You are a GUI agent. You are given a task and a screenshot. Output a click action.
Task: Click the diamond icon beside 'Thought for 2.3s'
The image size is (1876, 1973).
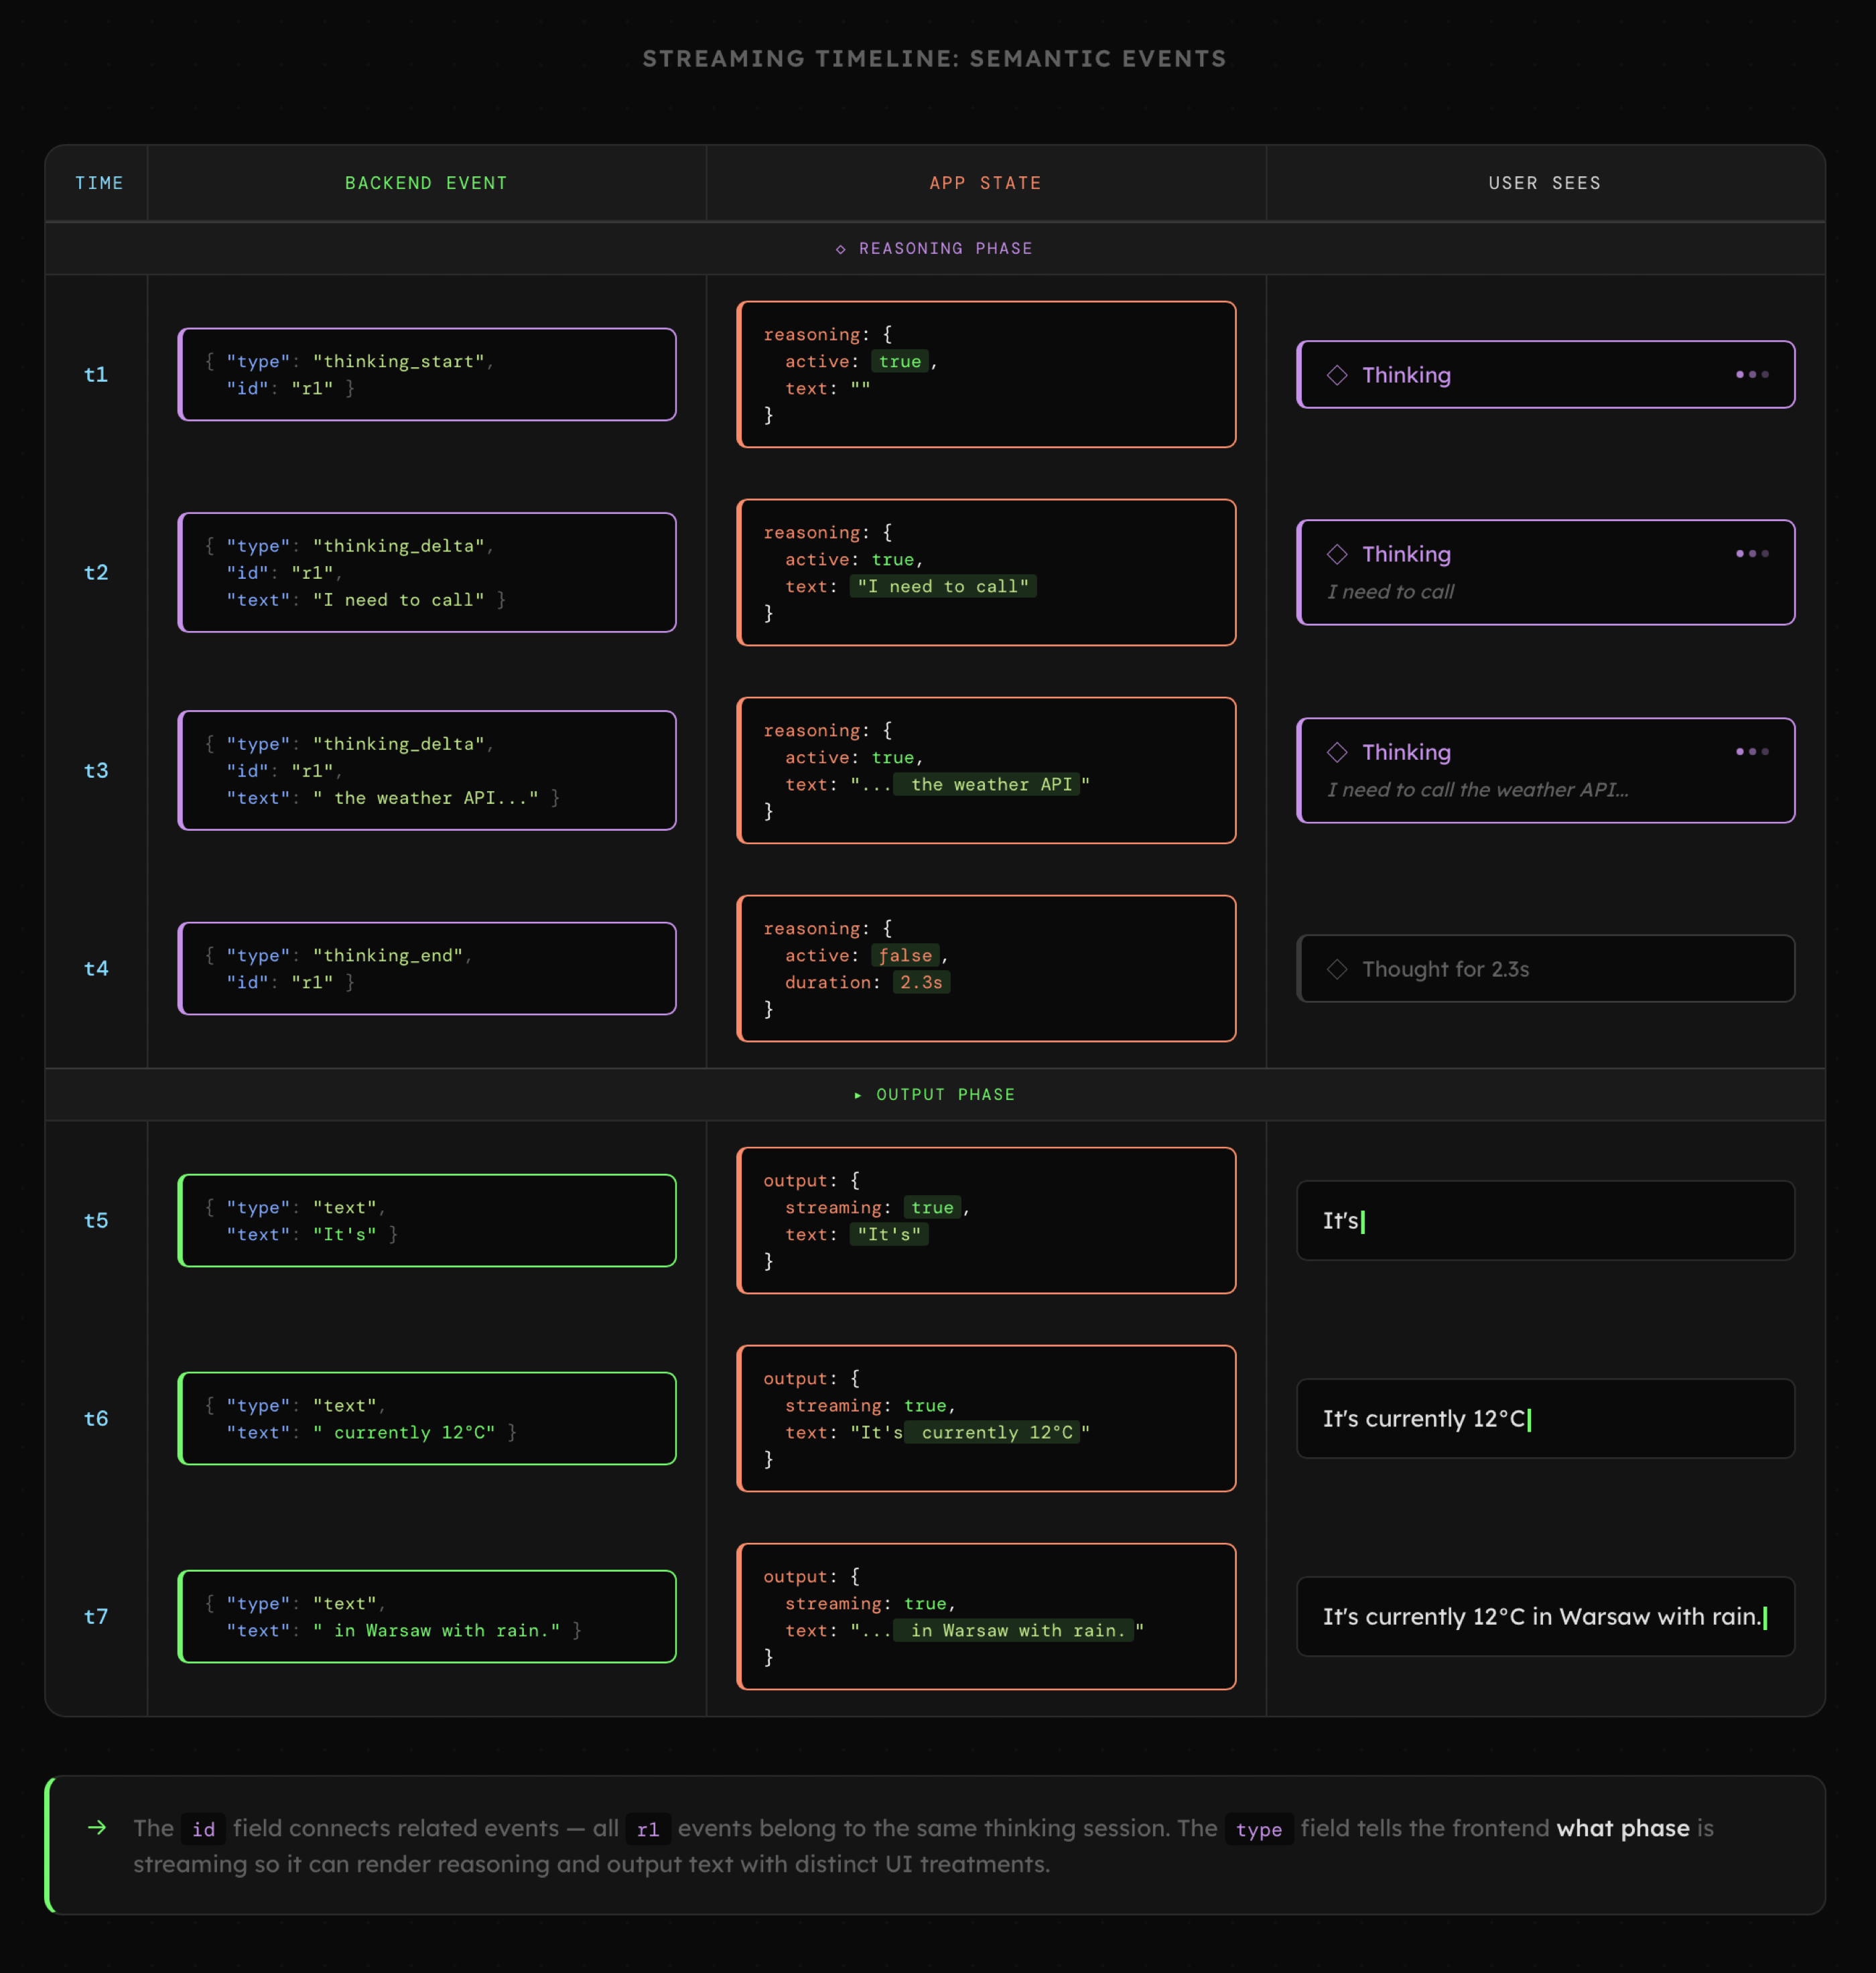tap(1337, 969)
